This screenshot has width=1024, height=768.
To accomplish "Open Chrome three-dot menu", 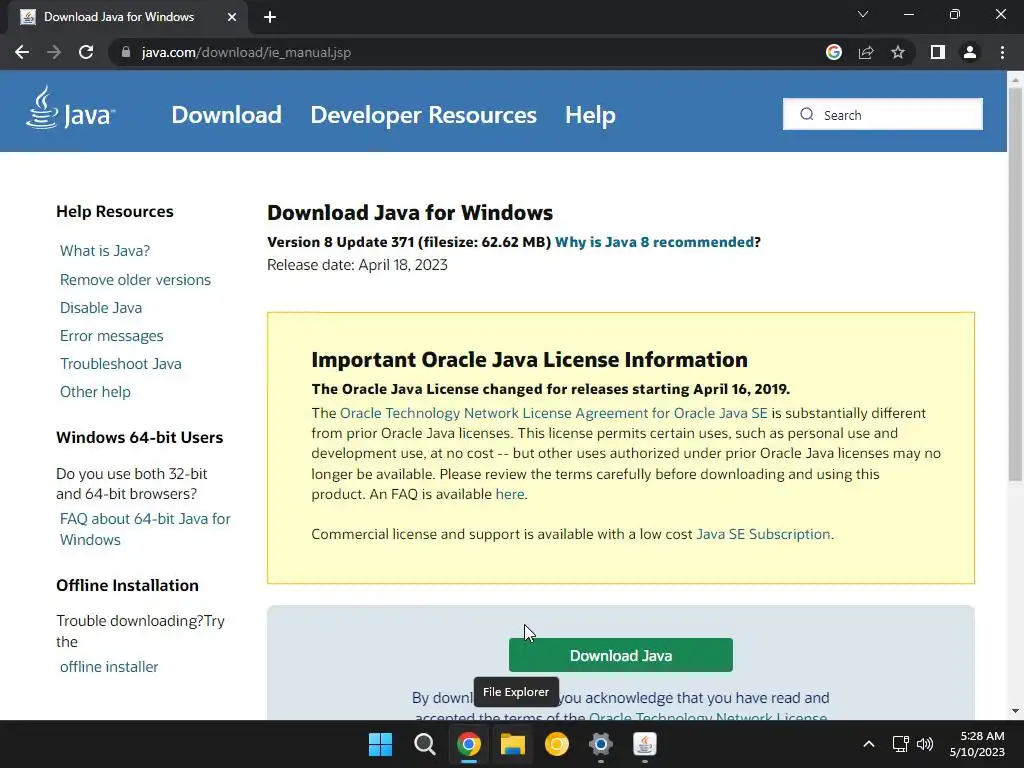I will coord(1002,52).
